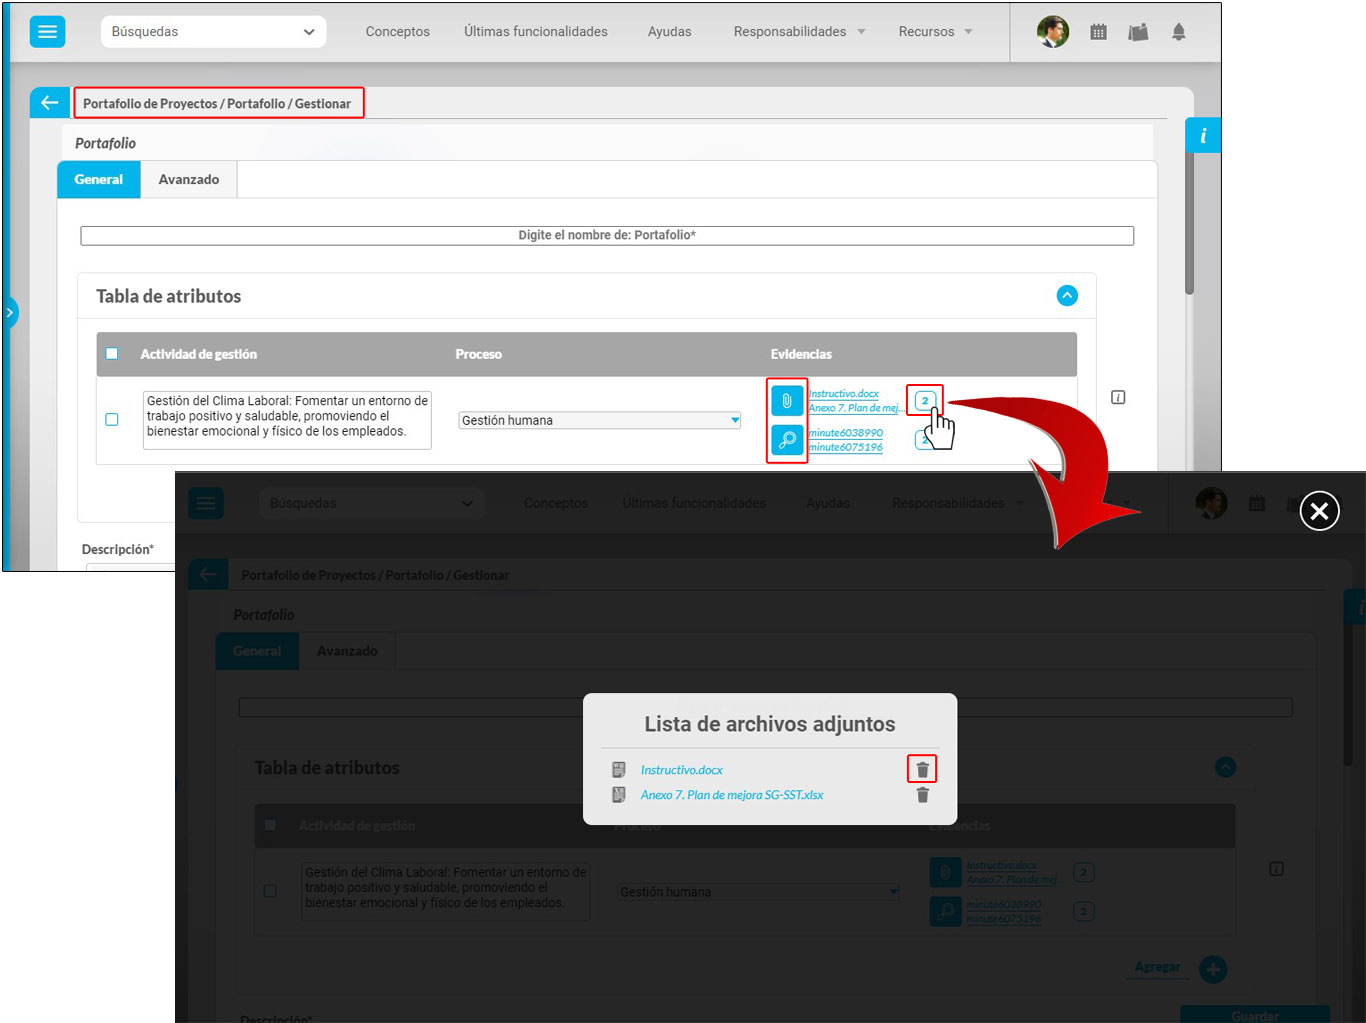The width and height of the screenshot is (1366, 1023).
Task: Click the blue info panel icon
Action: [1202, 136]
